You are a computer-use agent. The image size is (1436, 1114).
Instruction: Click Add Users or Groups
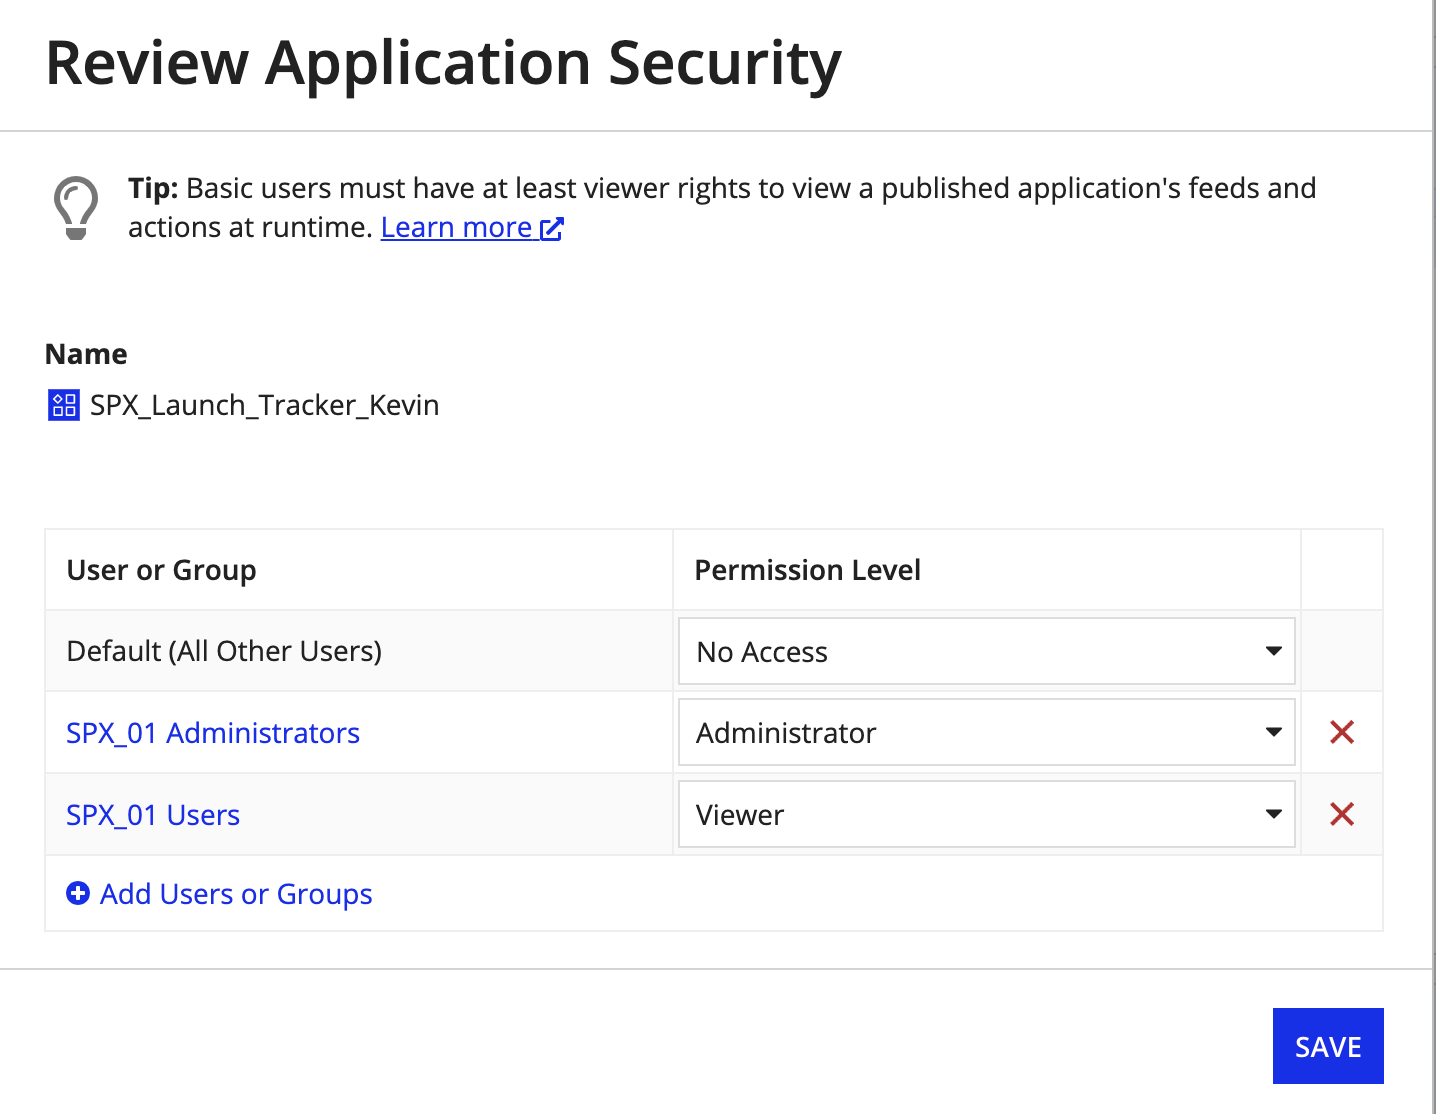pyautogui.click(x=236, y=894)
